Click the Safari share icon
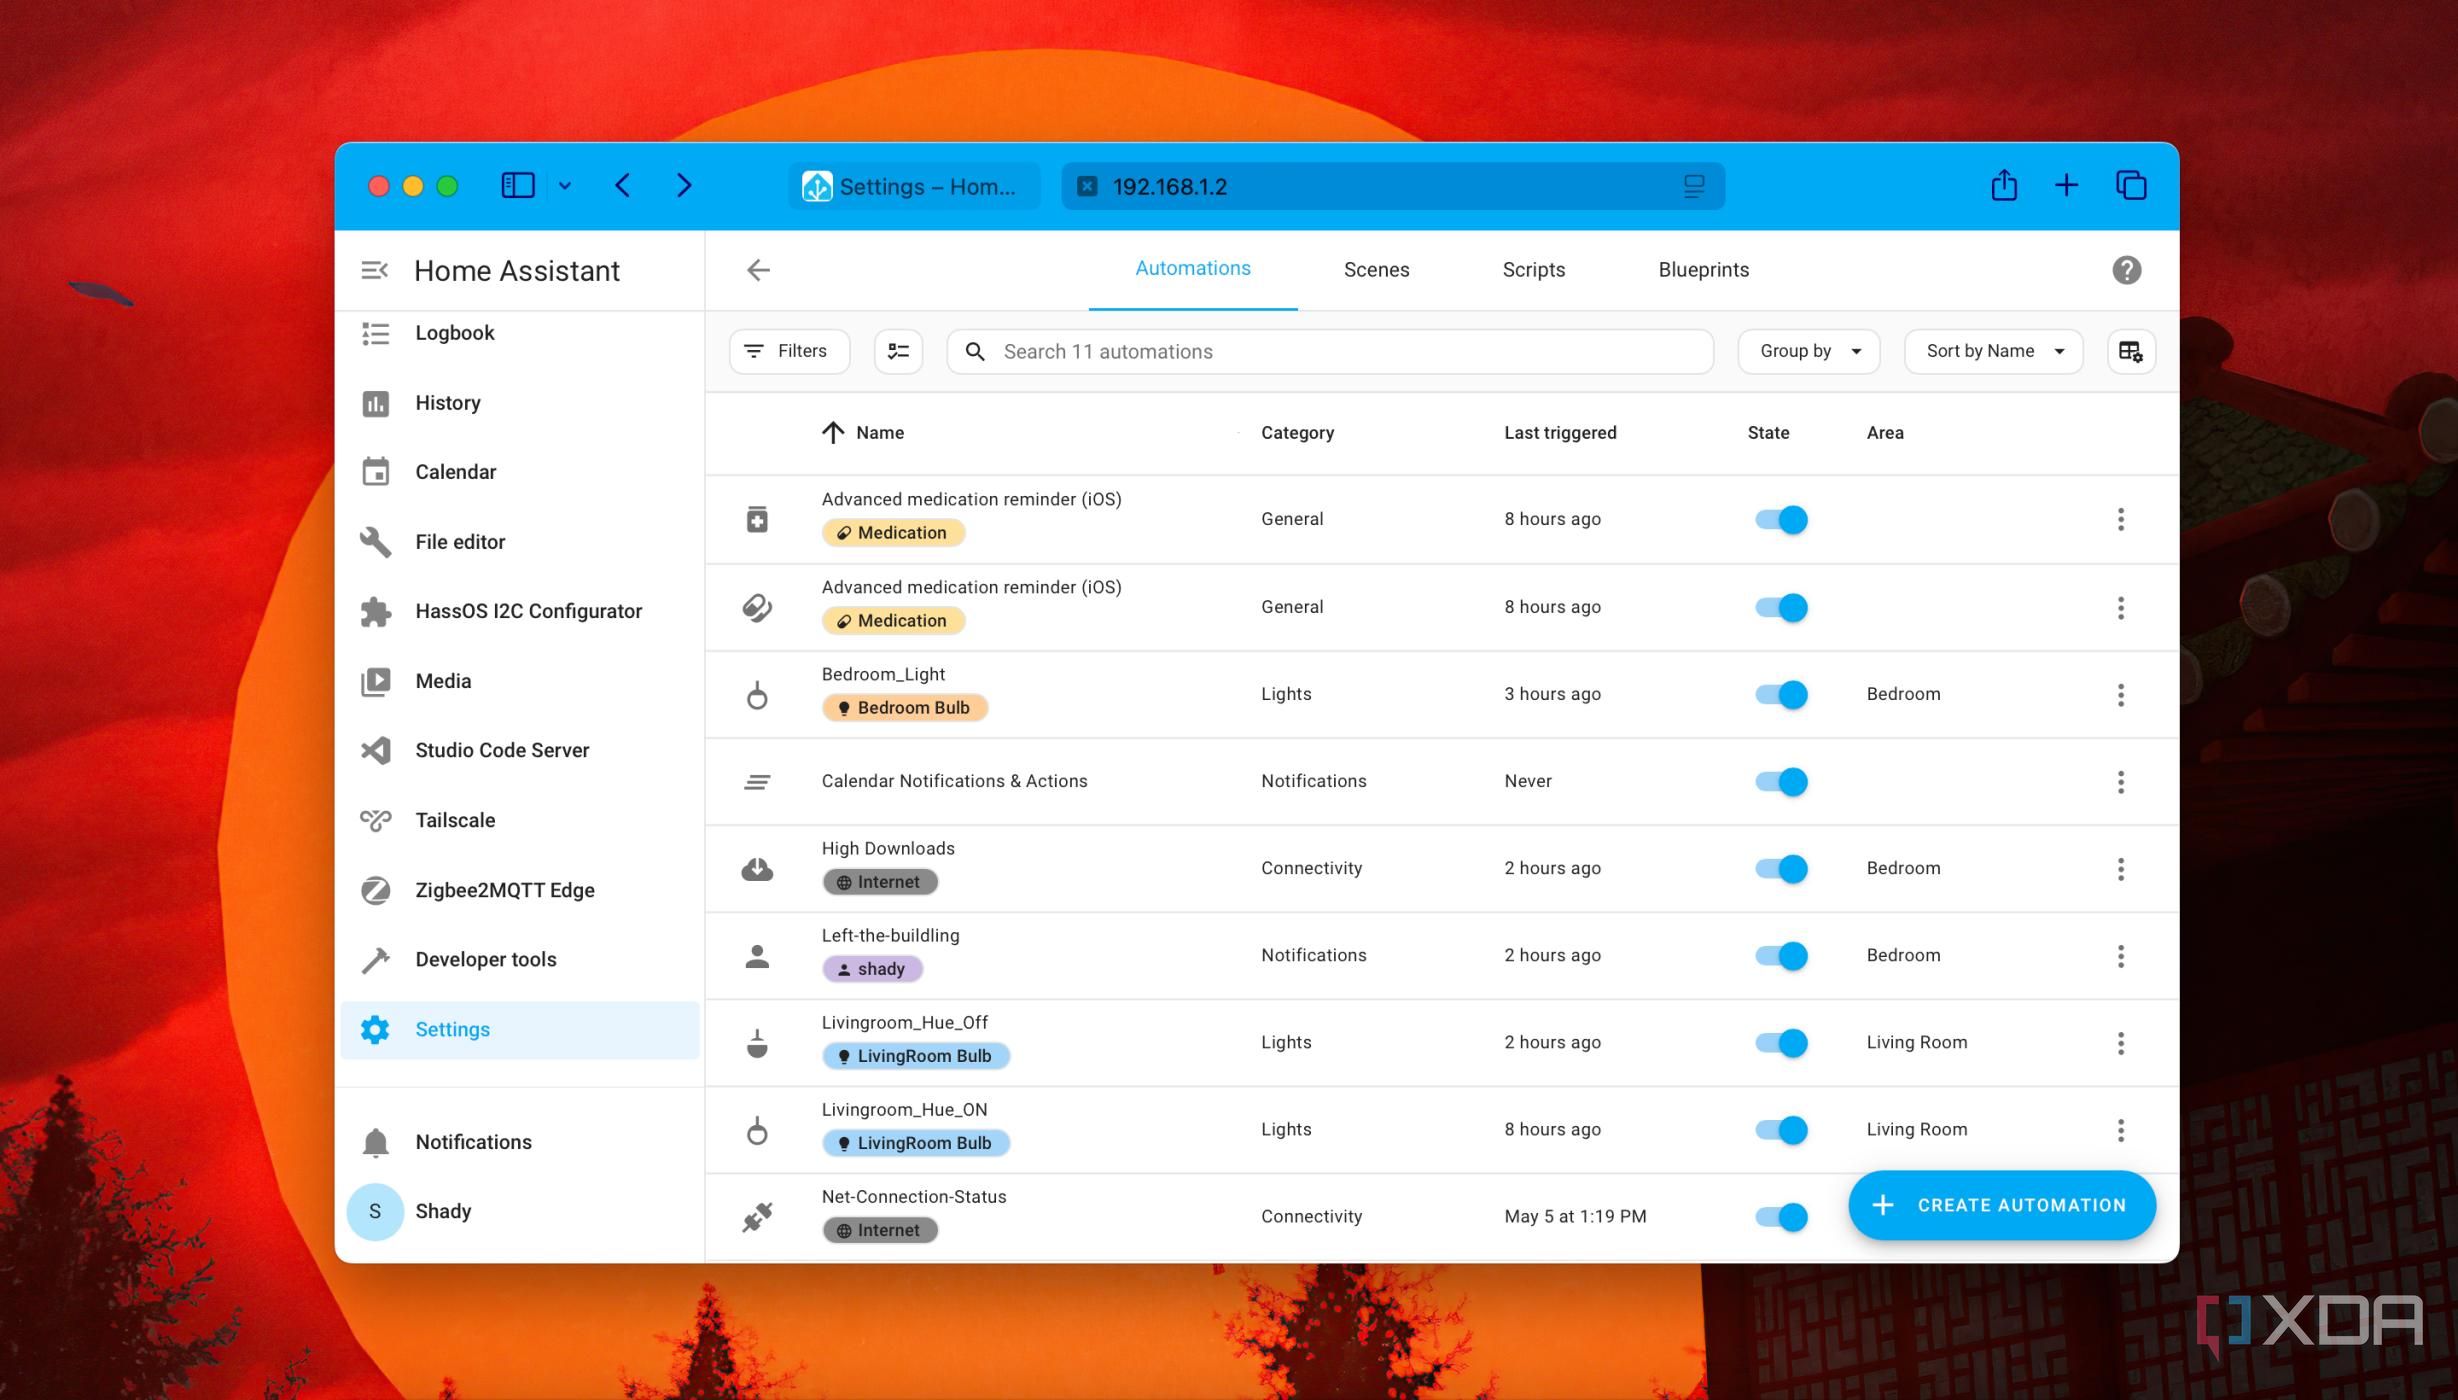 point(2003,186)
